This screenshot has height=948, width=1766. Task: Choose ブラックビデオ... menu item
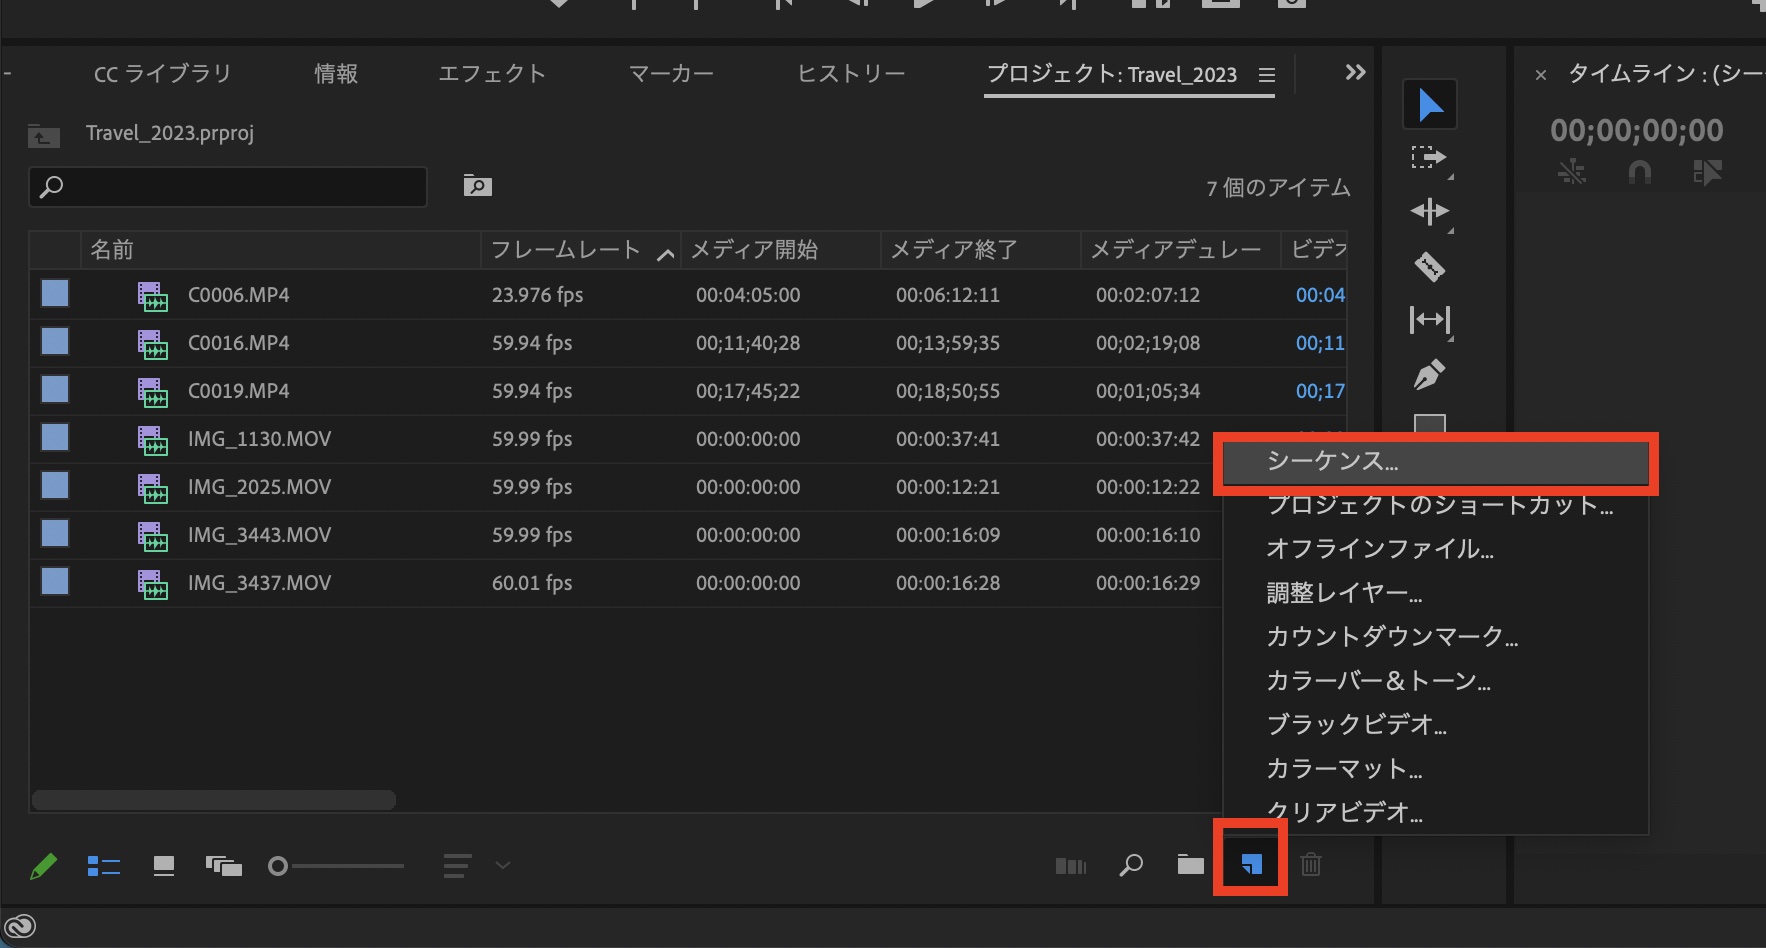[x=1436, y=725]
